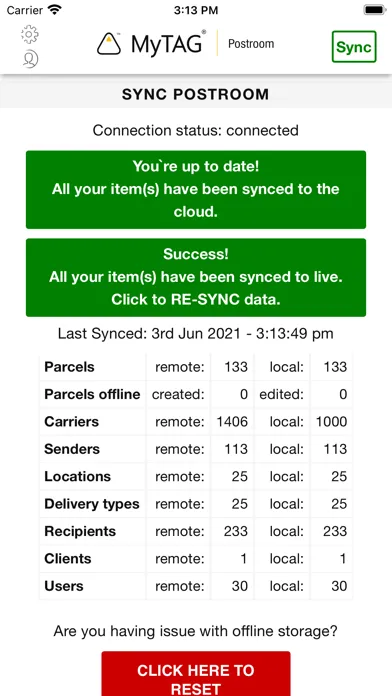Select the Delivery types row
Screen dimensions: 392x696
click(x=196, y=504)
